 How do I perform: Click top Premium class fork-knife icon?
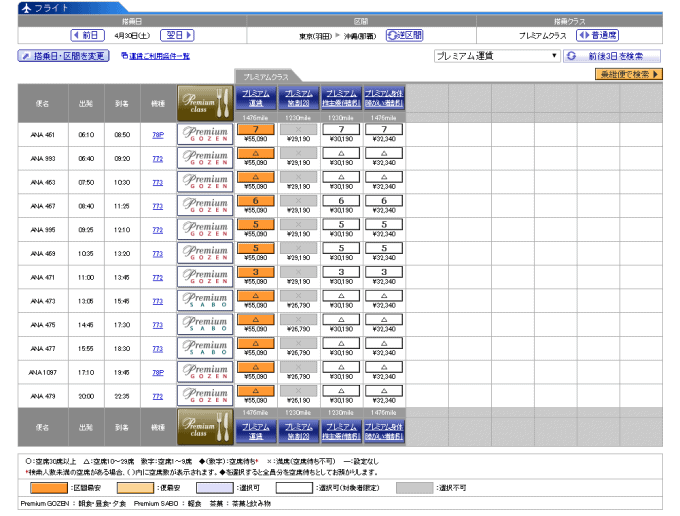pos(205,103)
